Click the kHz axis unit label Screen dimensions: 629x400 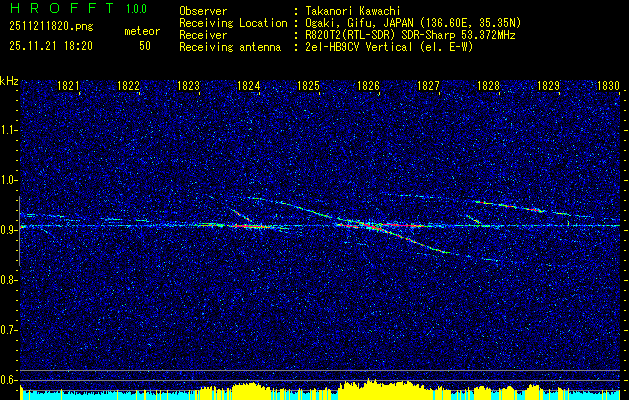tap(9, 81)
